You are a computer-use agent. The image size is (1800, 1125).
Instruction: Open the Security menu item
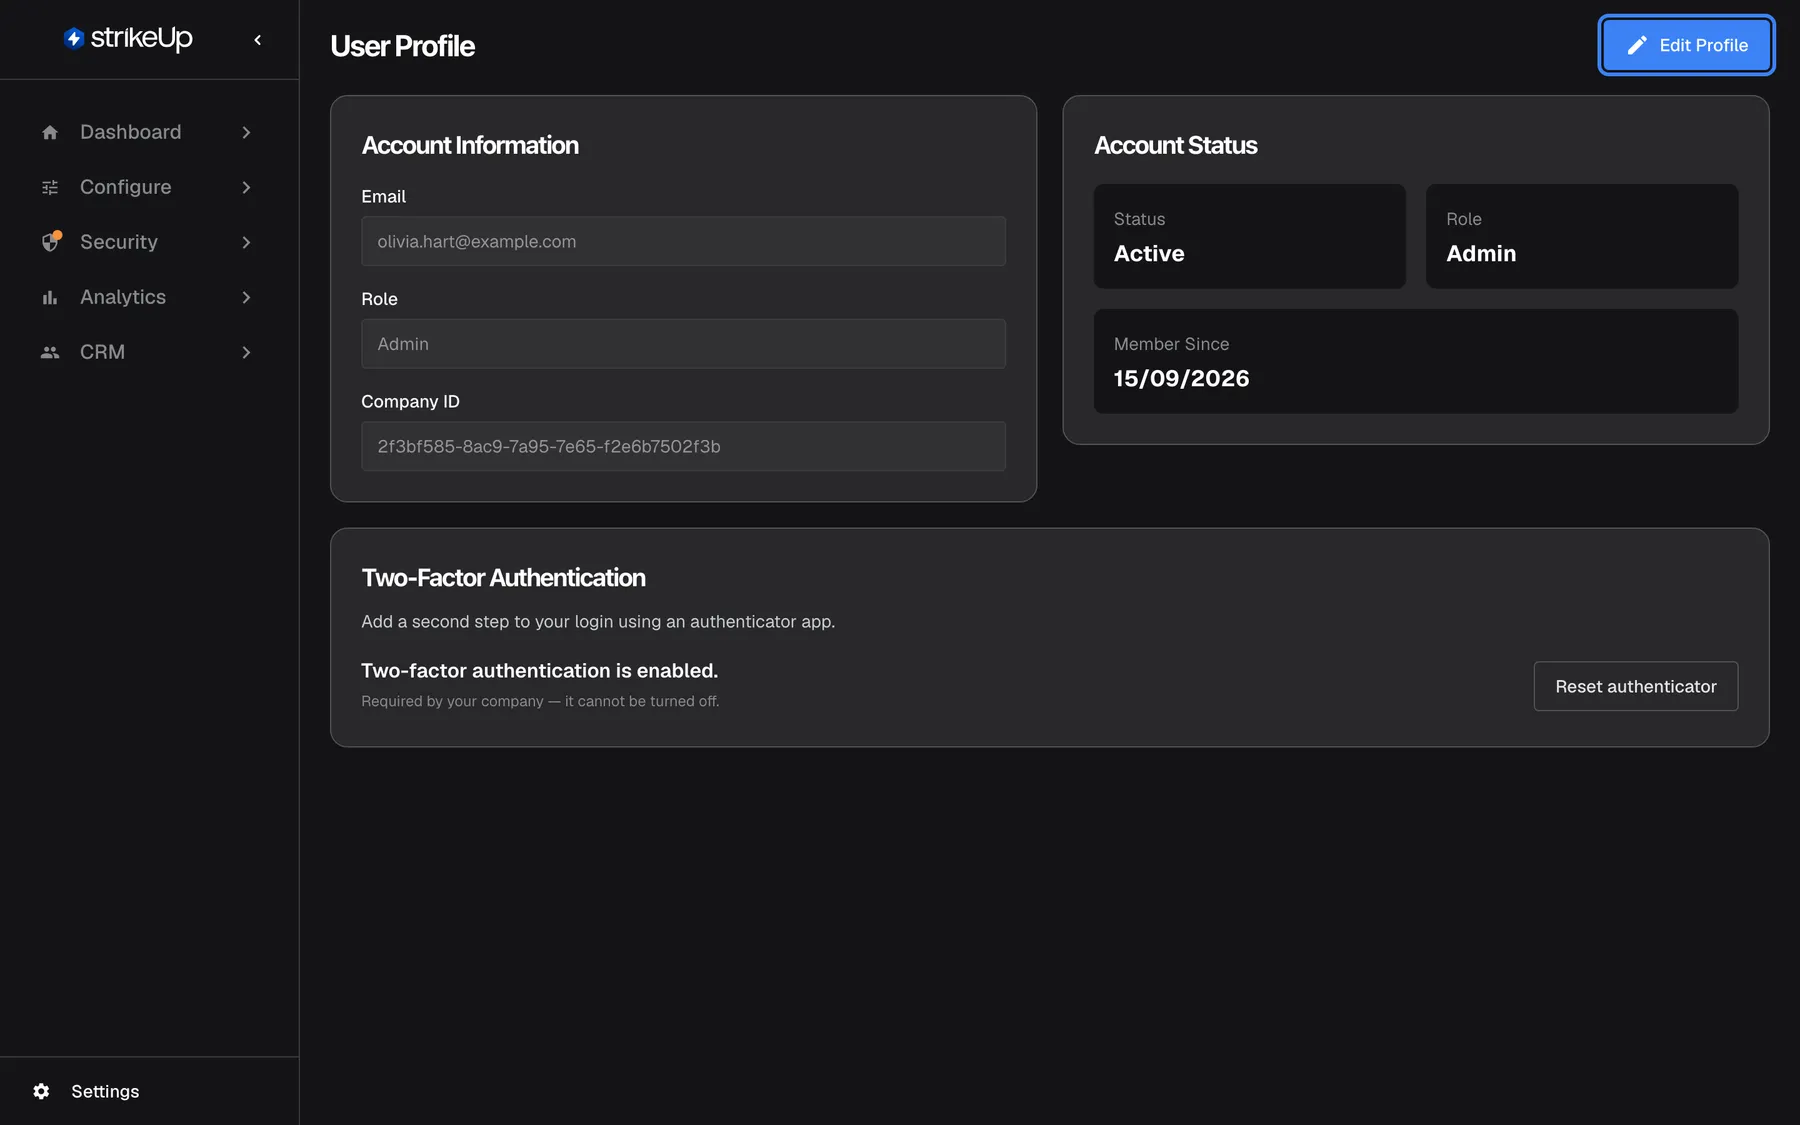point(149,242)
